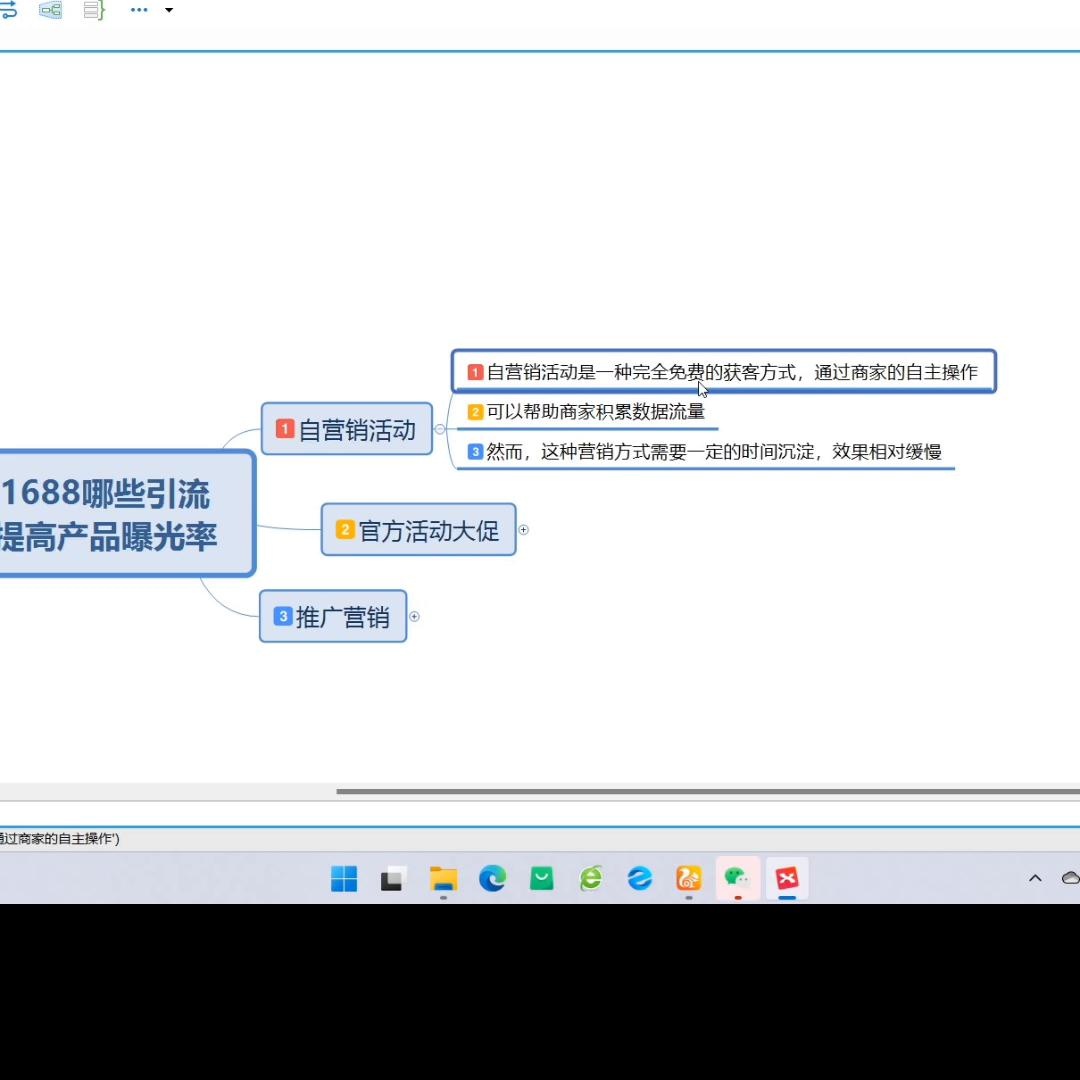Screen dimensions: 1080x1080
Task: Click priority 2 marker on 可以帮助商家积累数据流量
Action: point(475,412)
